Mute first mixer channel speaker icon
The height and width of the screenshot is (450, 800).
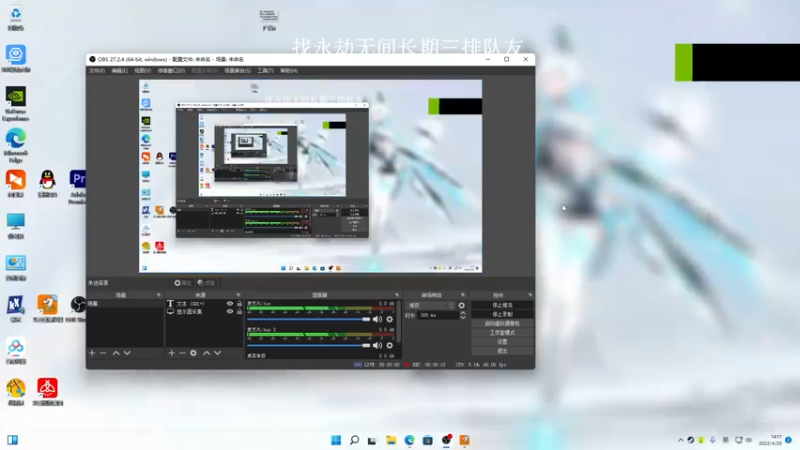377,319
